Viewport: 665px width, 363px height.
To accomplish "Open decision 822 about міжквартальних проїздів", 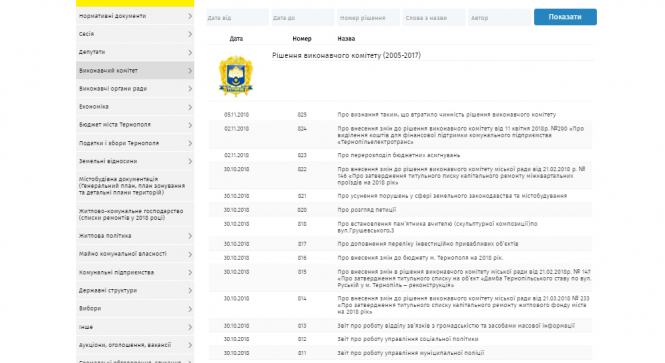I will point(461,176).
